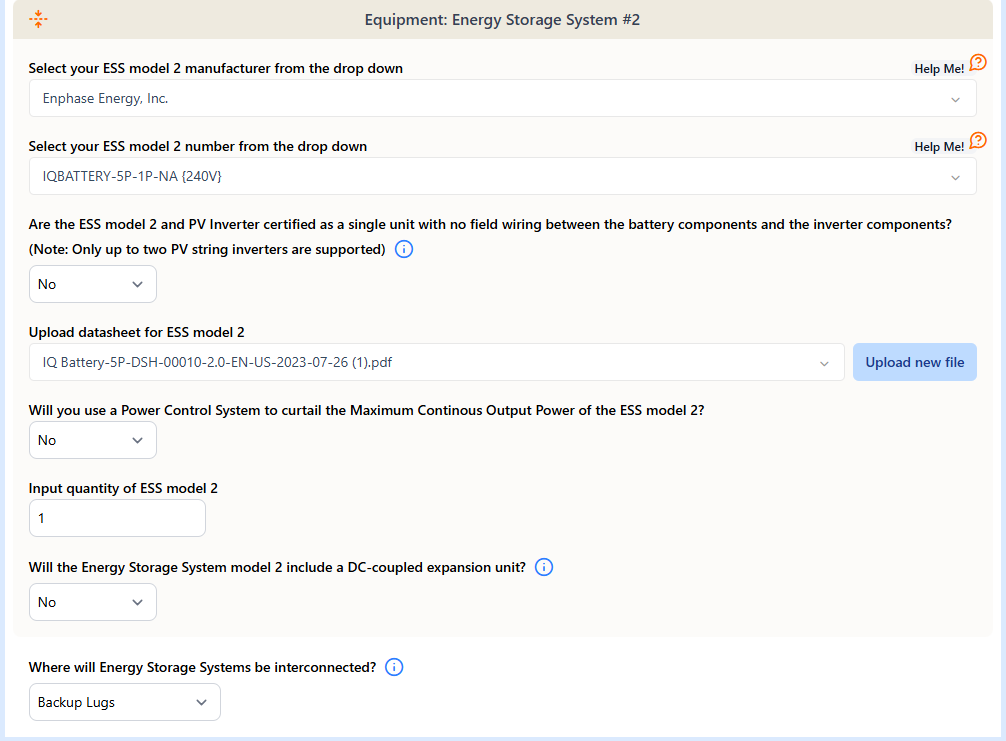1006x741 pixels.
Task: Click the Upload new file button
Action: pyautogui.click(x=914, y=362)
